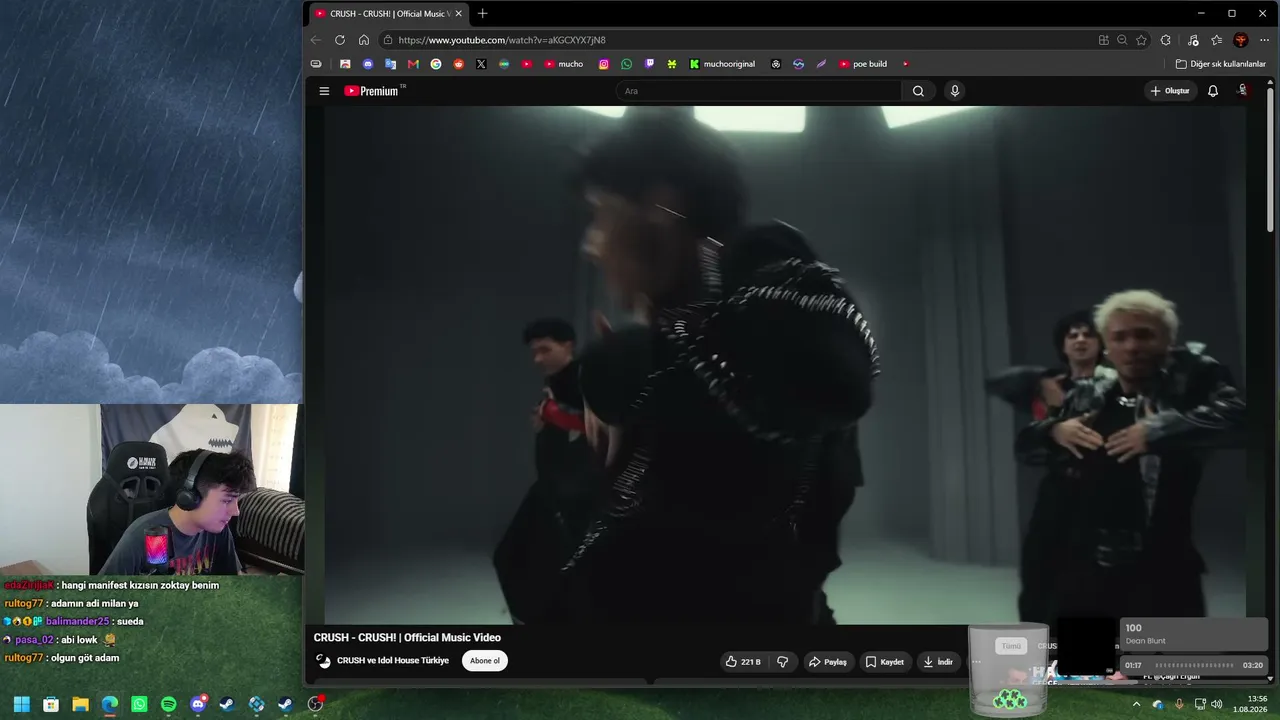Open the Diğer sık kullanılanlar folder
Image resolution: width=1280 pixels, height=720 pixels.
coord(1221,64)
